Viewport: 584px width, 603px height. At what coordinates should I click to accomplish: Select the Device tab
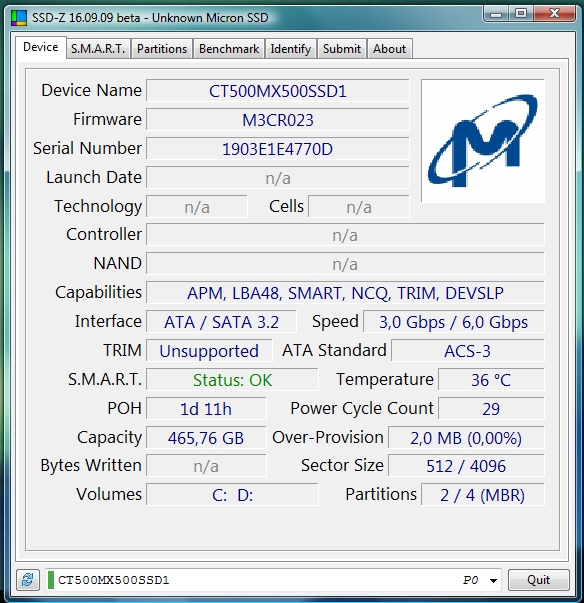tap(41, 47)
